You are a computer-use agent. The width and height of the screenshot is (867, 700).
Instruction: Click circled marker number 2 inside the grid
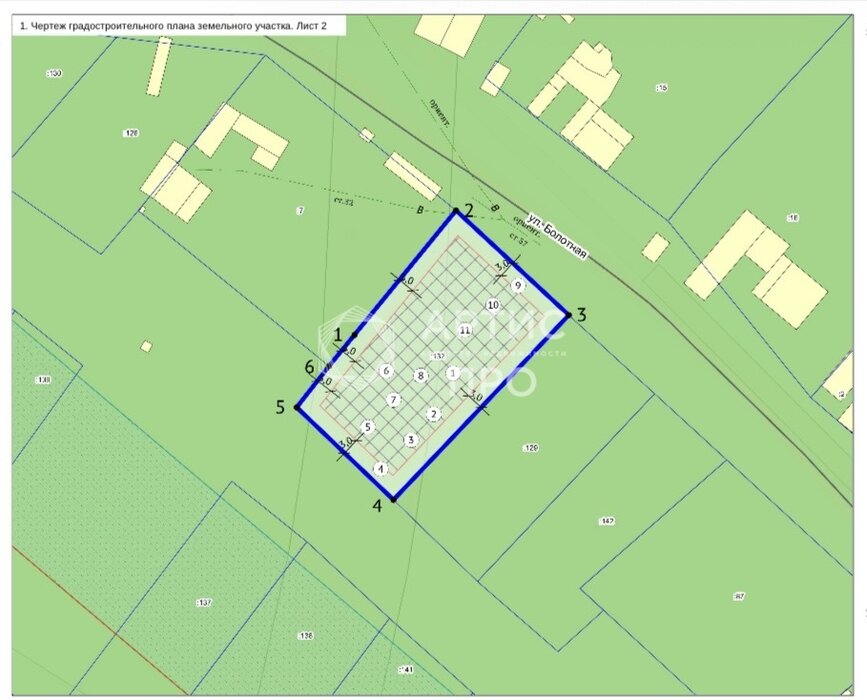click(434, 414)
